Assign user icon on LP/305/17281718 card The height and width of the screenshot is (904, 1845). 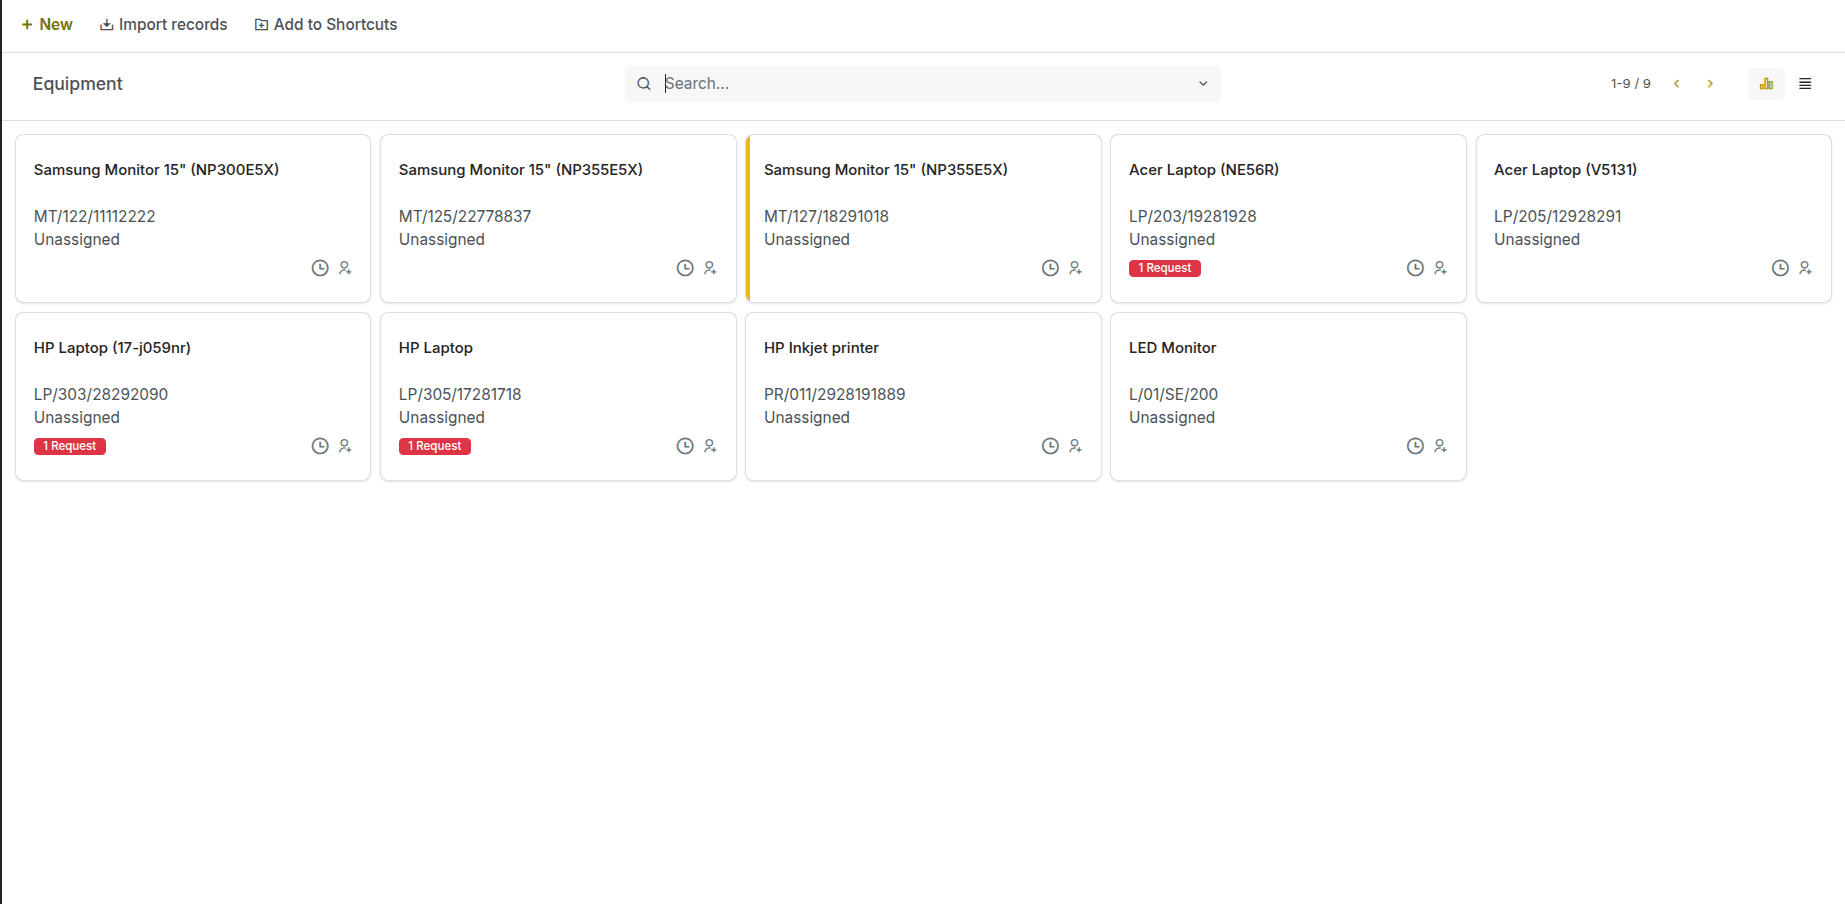click(710, 446)
